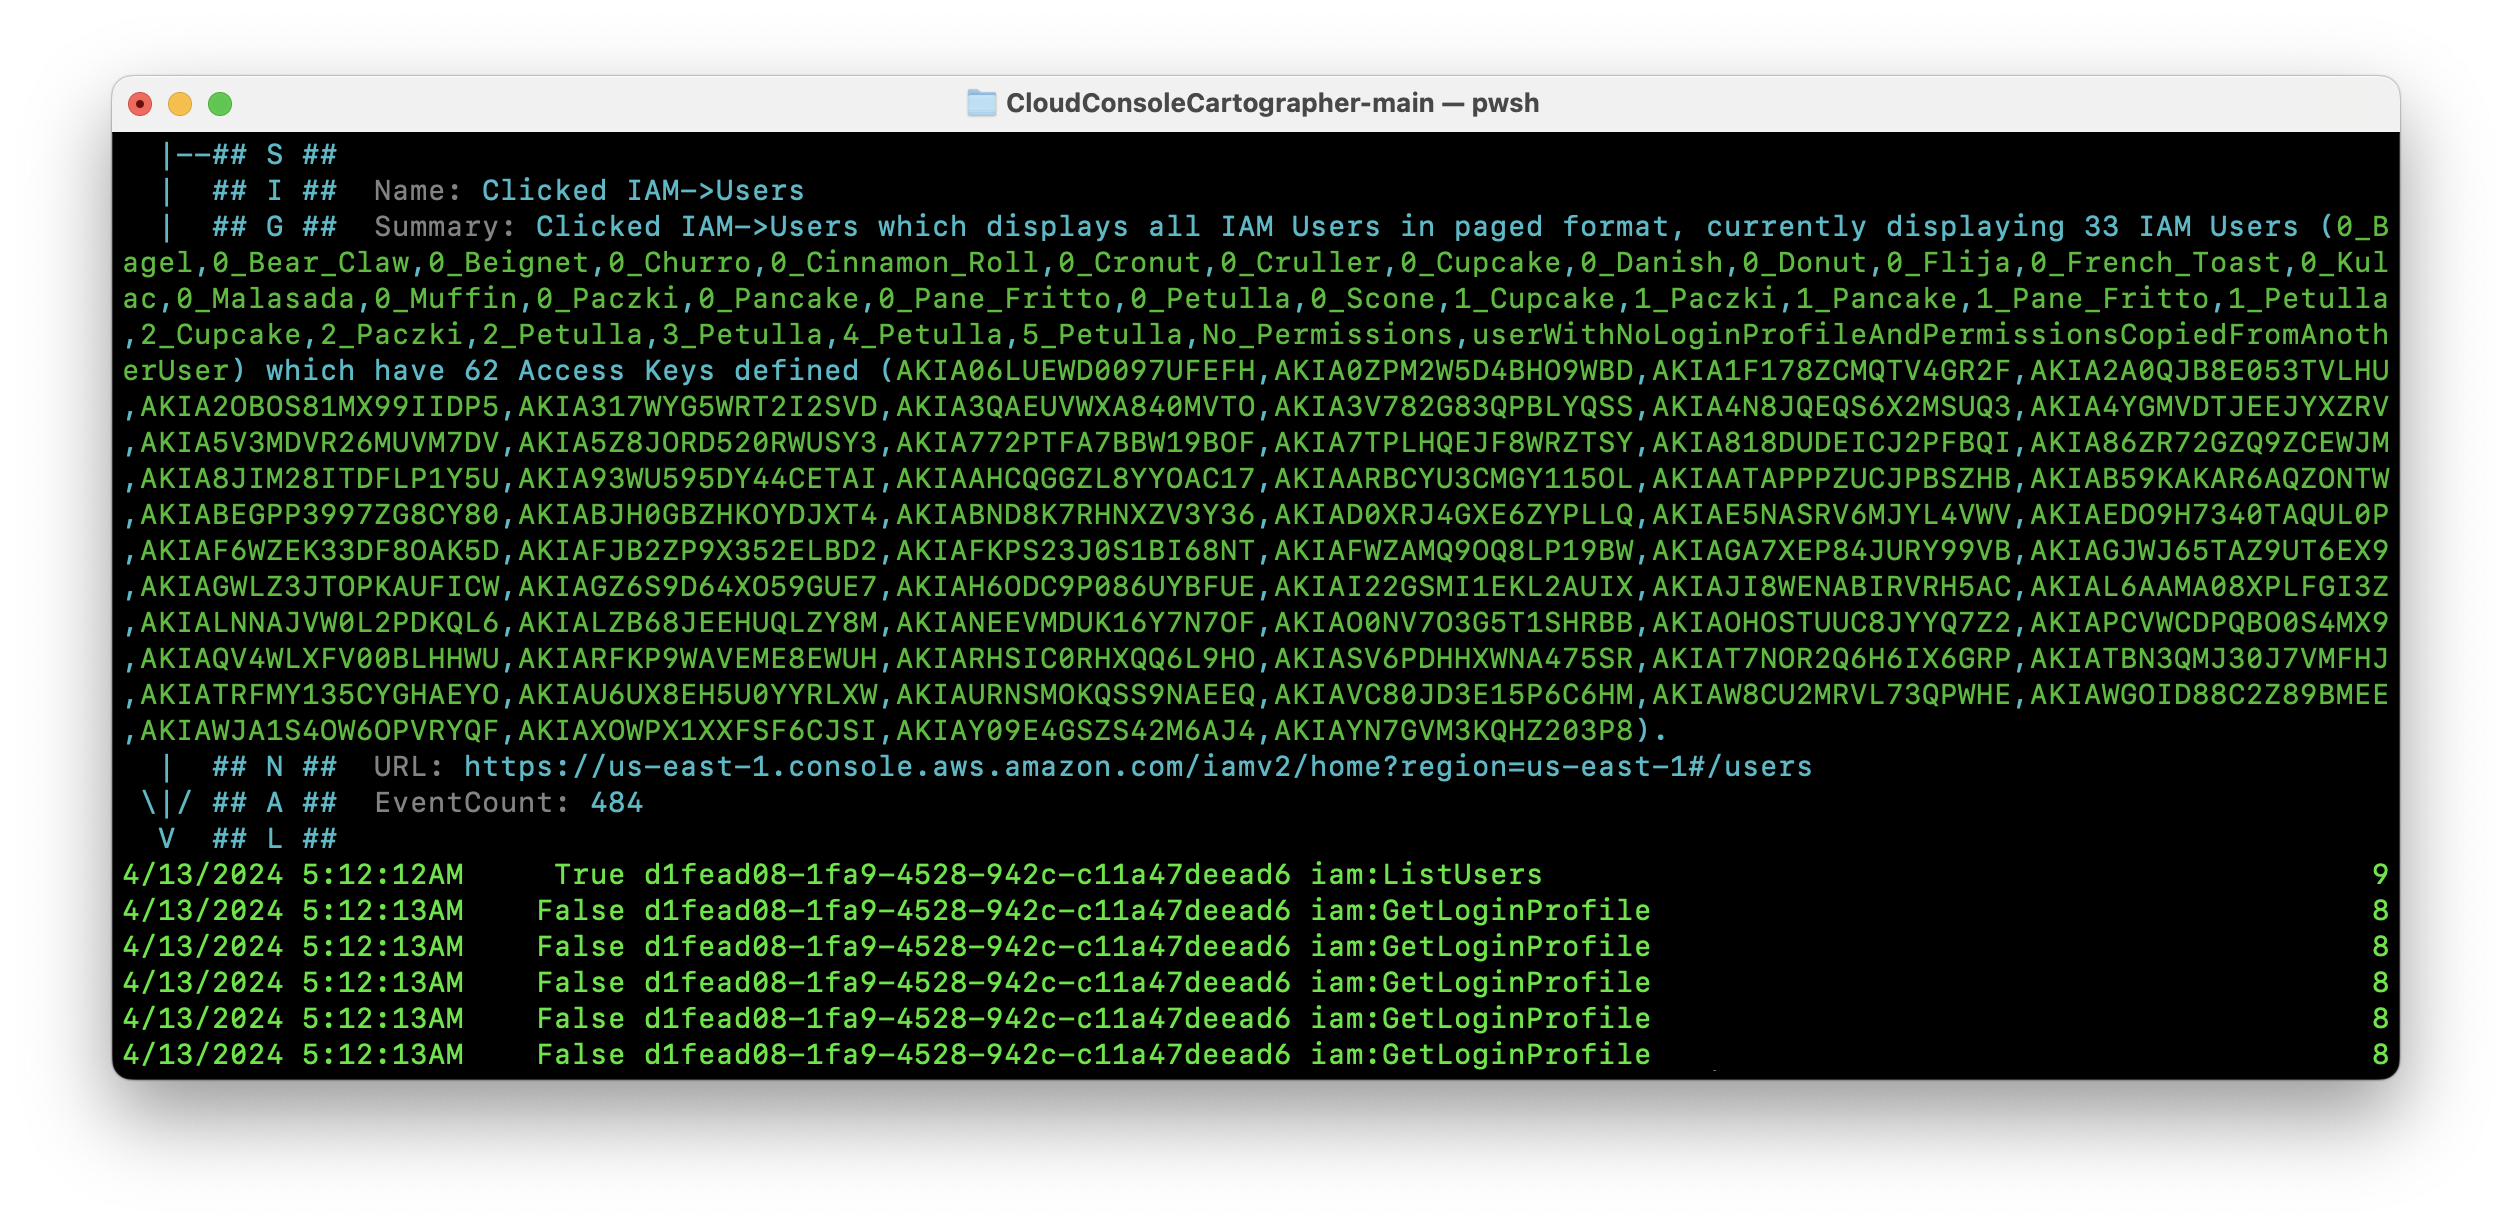
Task: Click the text '62 Access Keys defined'
Action: point(662,370)
